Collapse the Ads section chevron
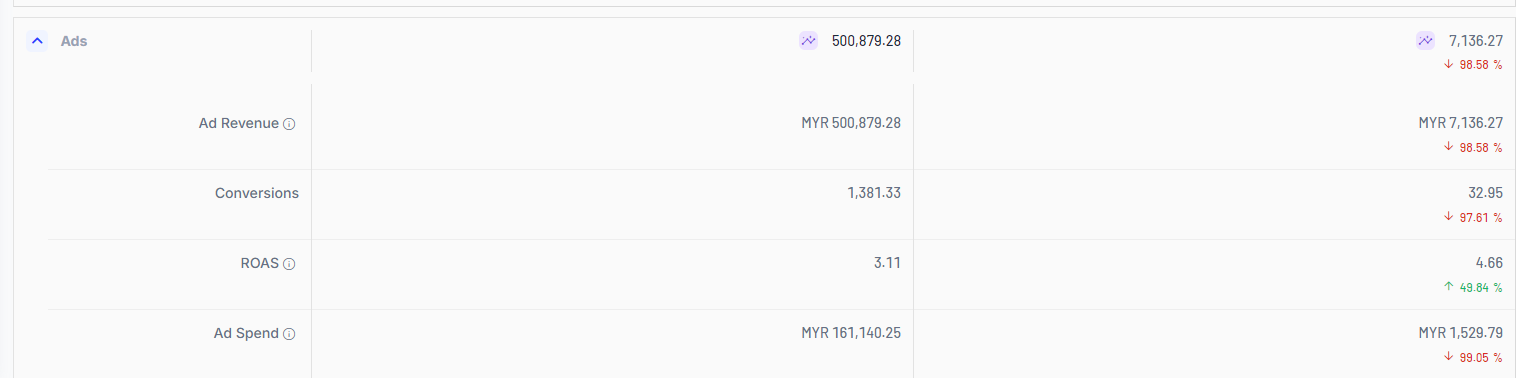The width and height of the screenshot is (1528, 378). [x=37, y=41]
